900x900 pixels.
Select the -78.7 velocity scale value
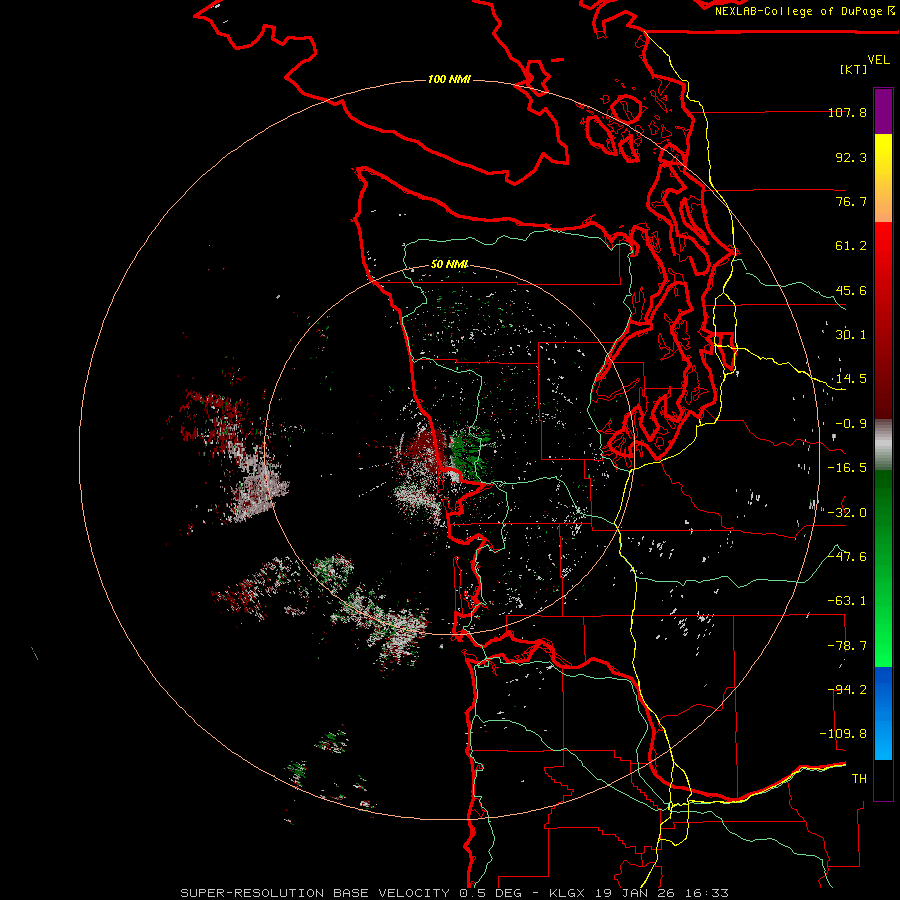coord(847,646)
